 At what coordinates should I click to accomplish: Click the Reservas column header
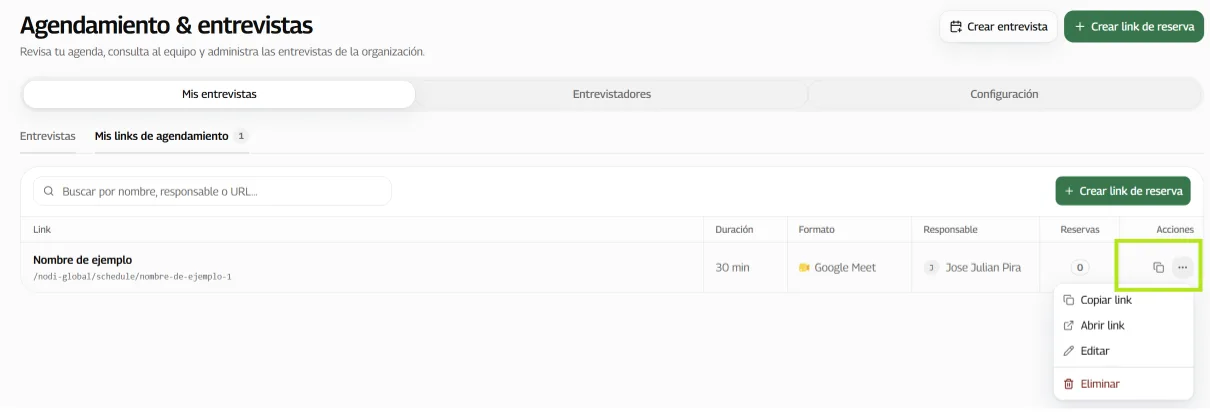point(1079,230)
